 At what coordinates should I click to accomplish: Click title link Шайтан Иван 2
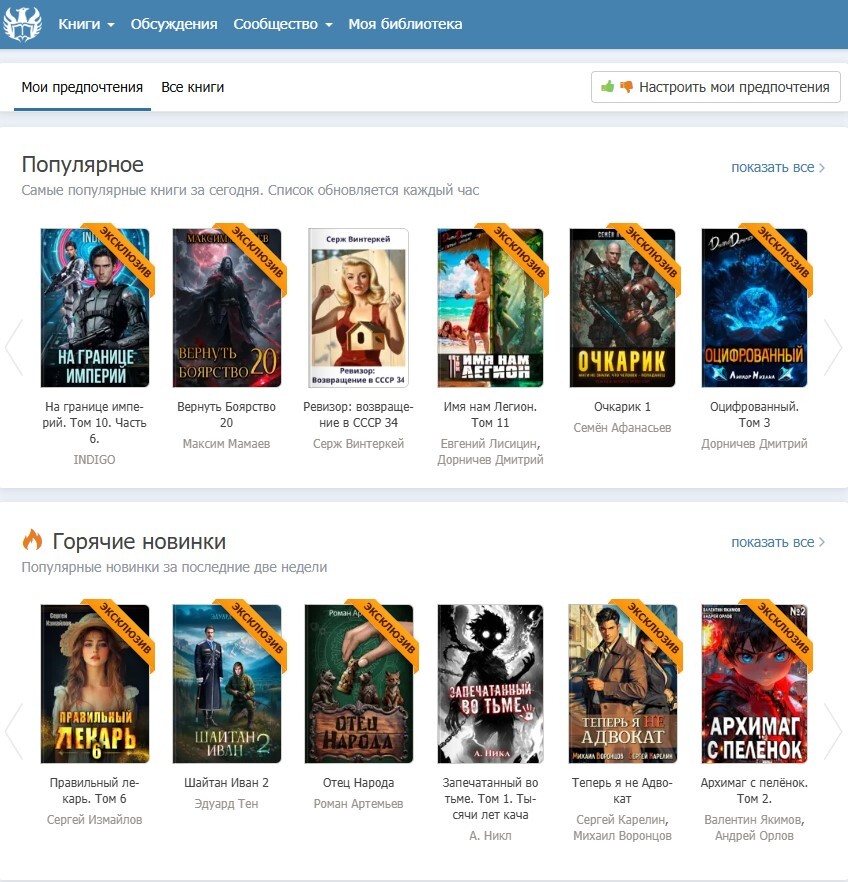click(226, 782)
